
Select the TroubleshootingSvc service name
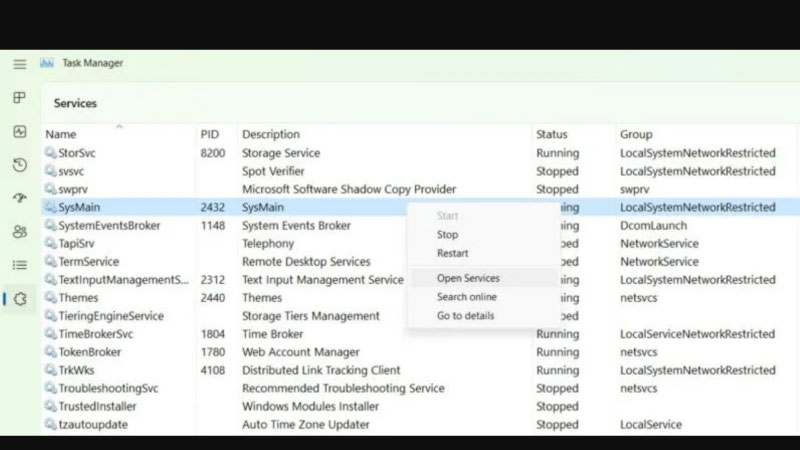point(108,388)
